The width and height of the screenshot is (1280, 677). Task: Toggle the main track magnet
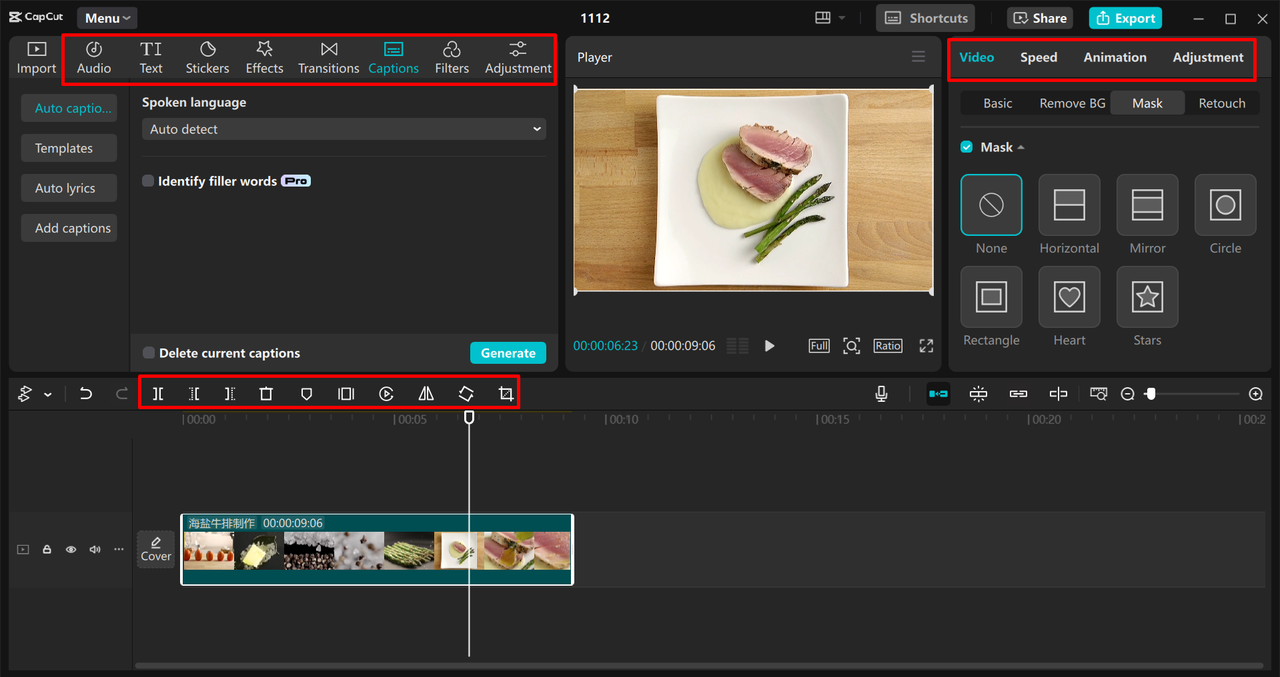click(938, 394)
